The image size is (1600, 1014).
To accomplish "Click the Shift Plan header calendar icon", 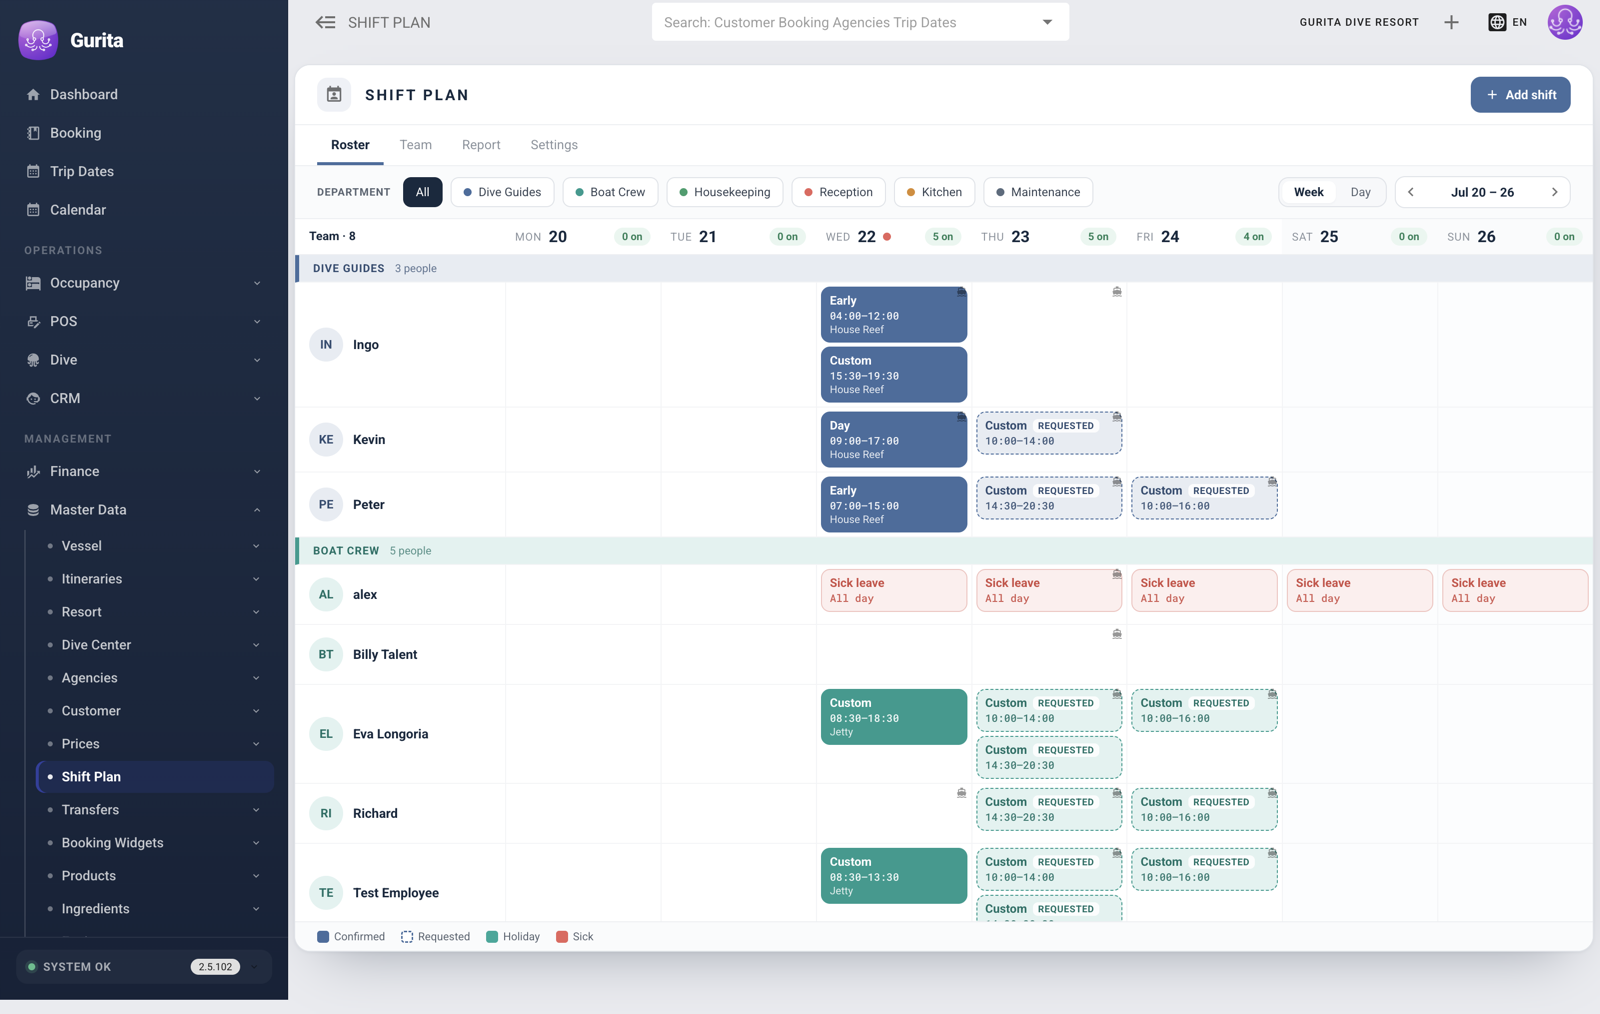I will tap(334, 95).
